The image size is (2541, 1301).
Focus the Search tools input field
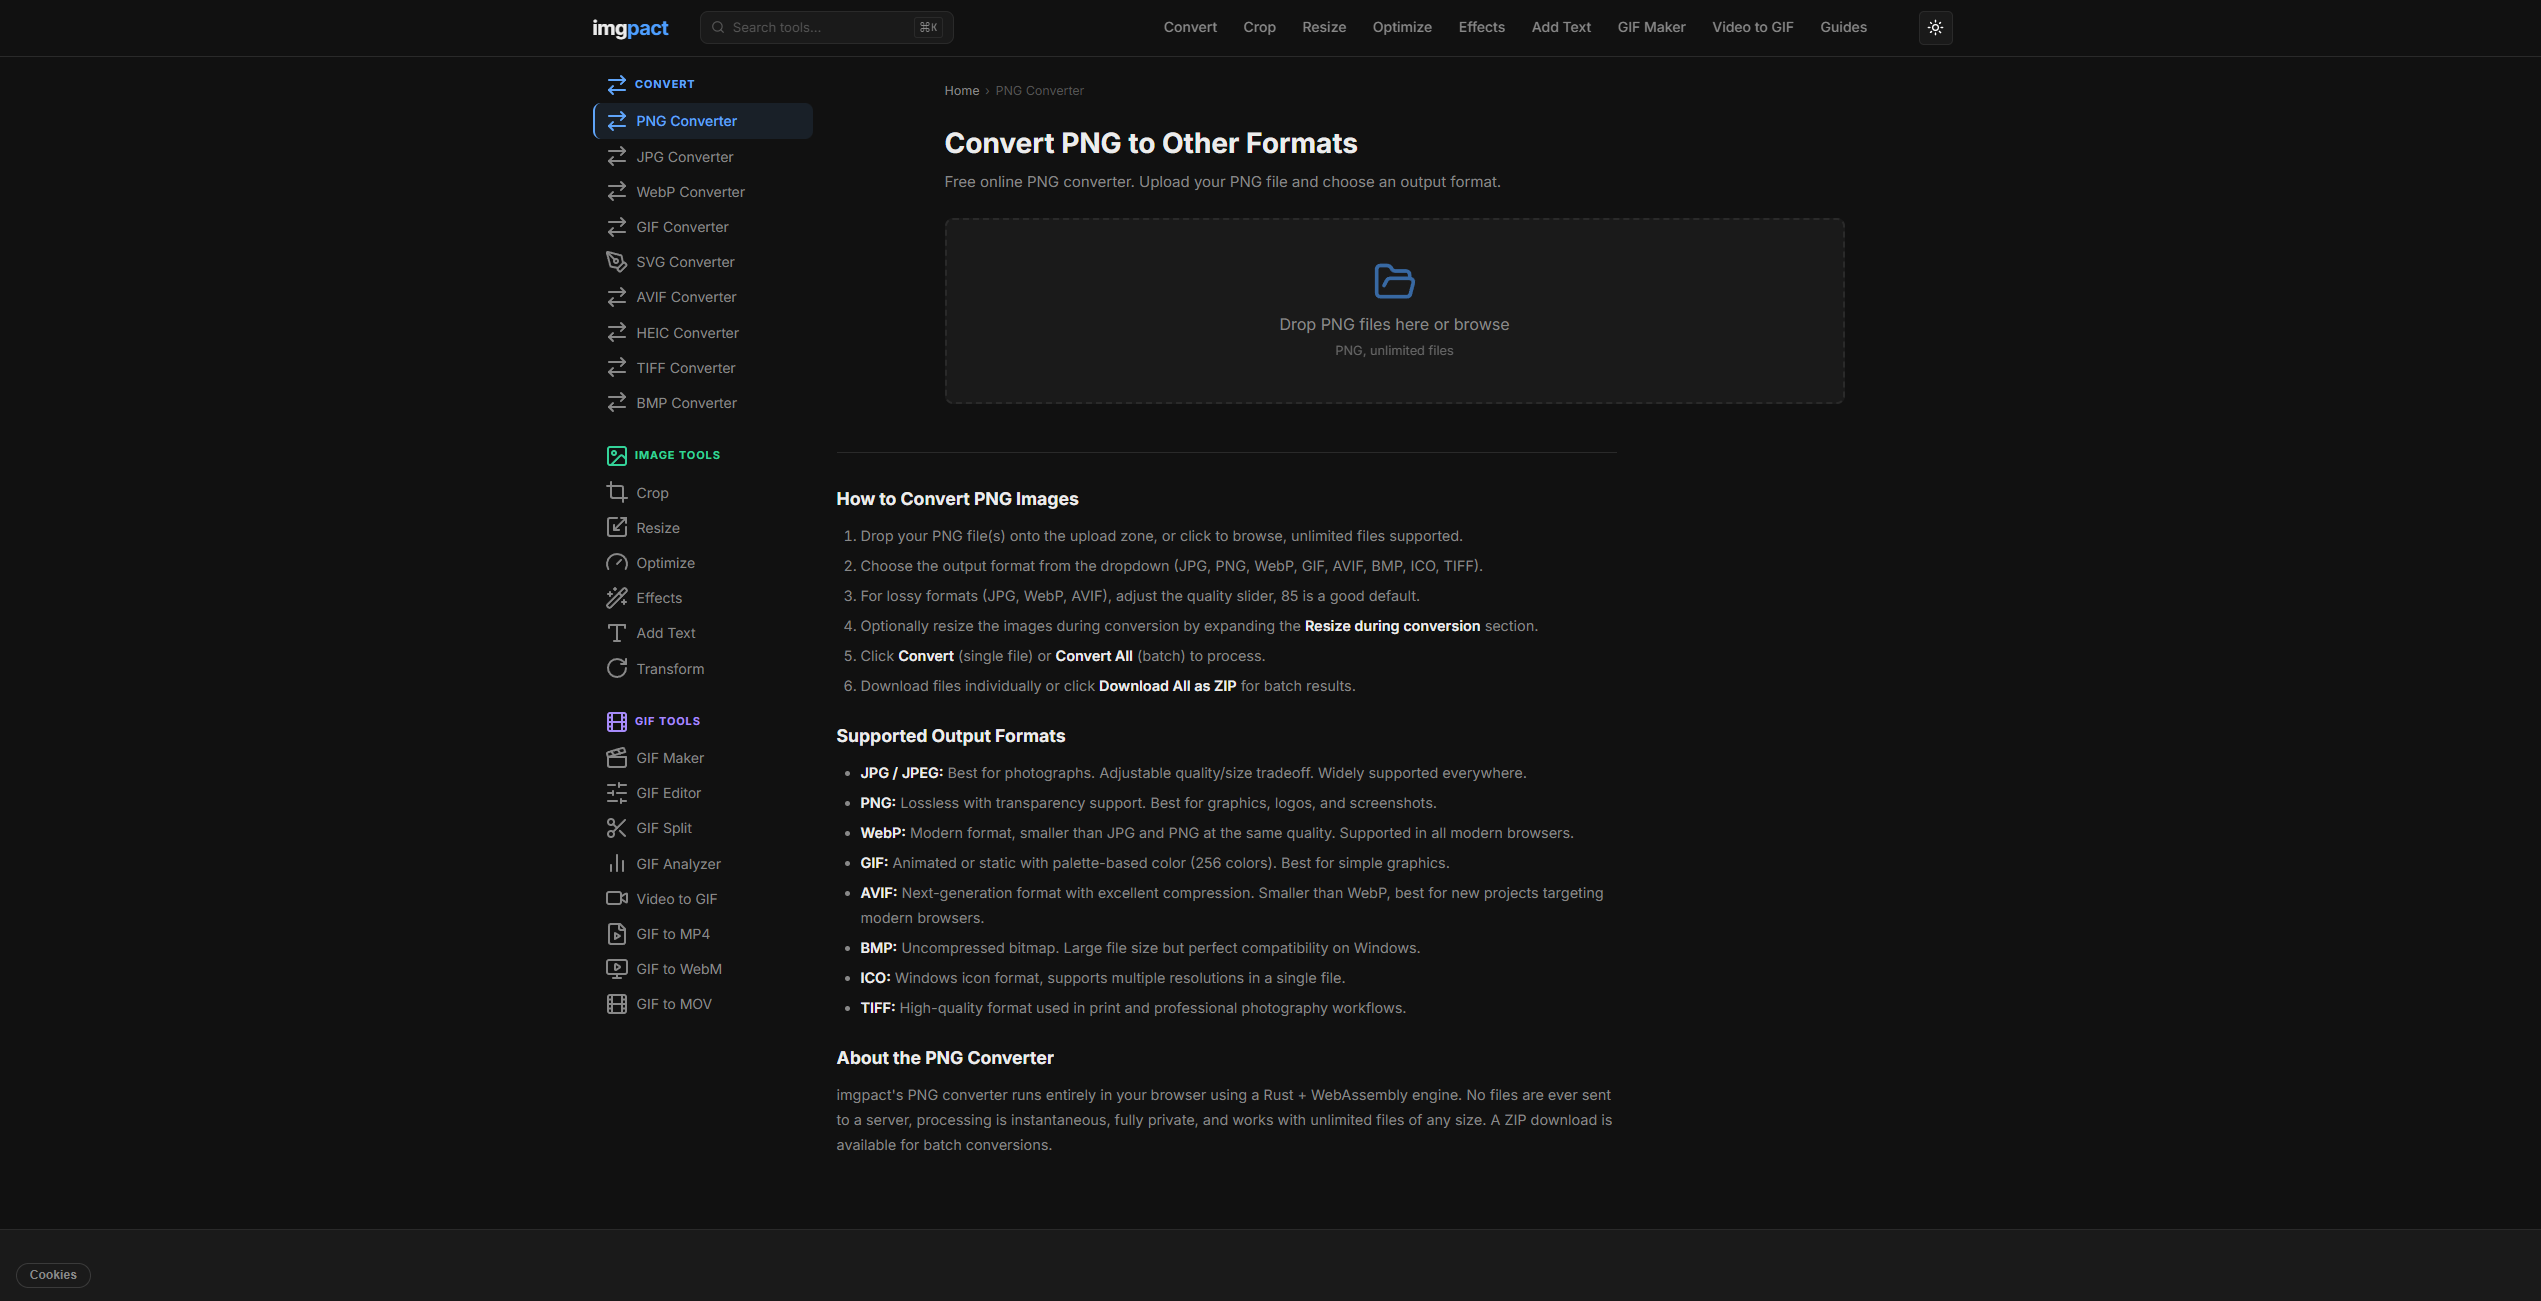point(826,27)
